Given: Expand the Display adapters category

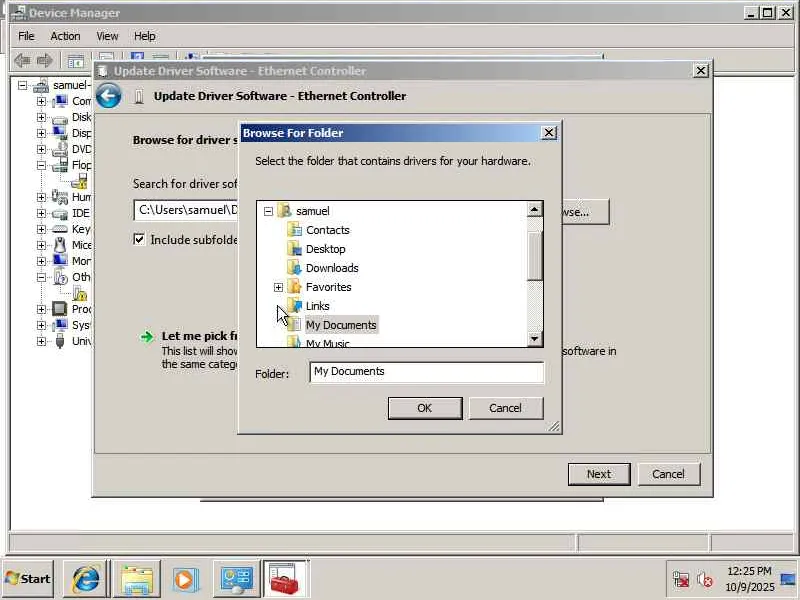Looking at the screenshot, I should click(41, 133).
